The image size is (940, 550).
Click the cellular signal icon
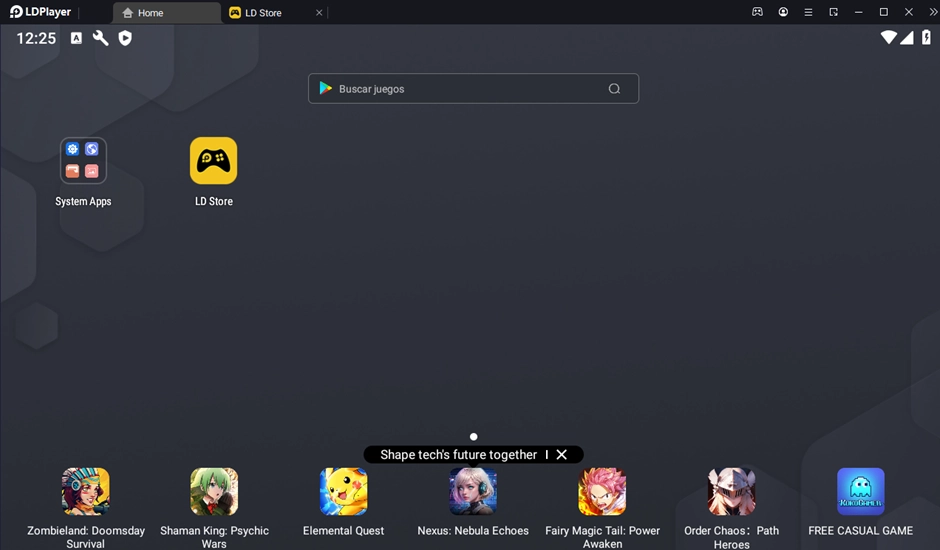tap(907, 38)
